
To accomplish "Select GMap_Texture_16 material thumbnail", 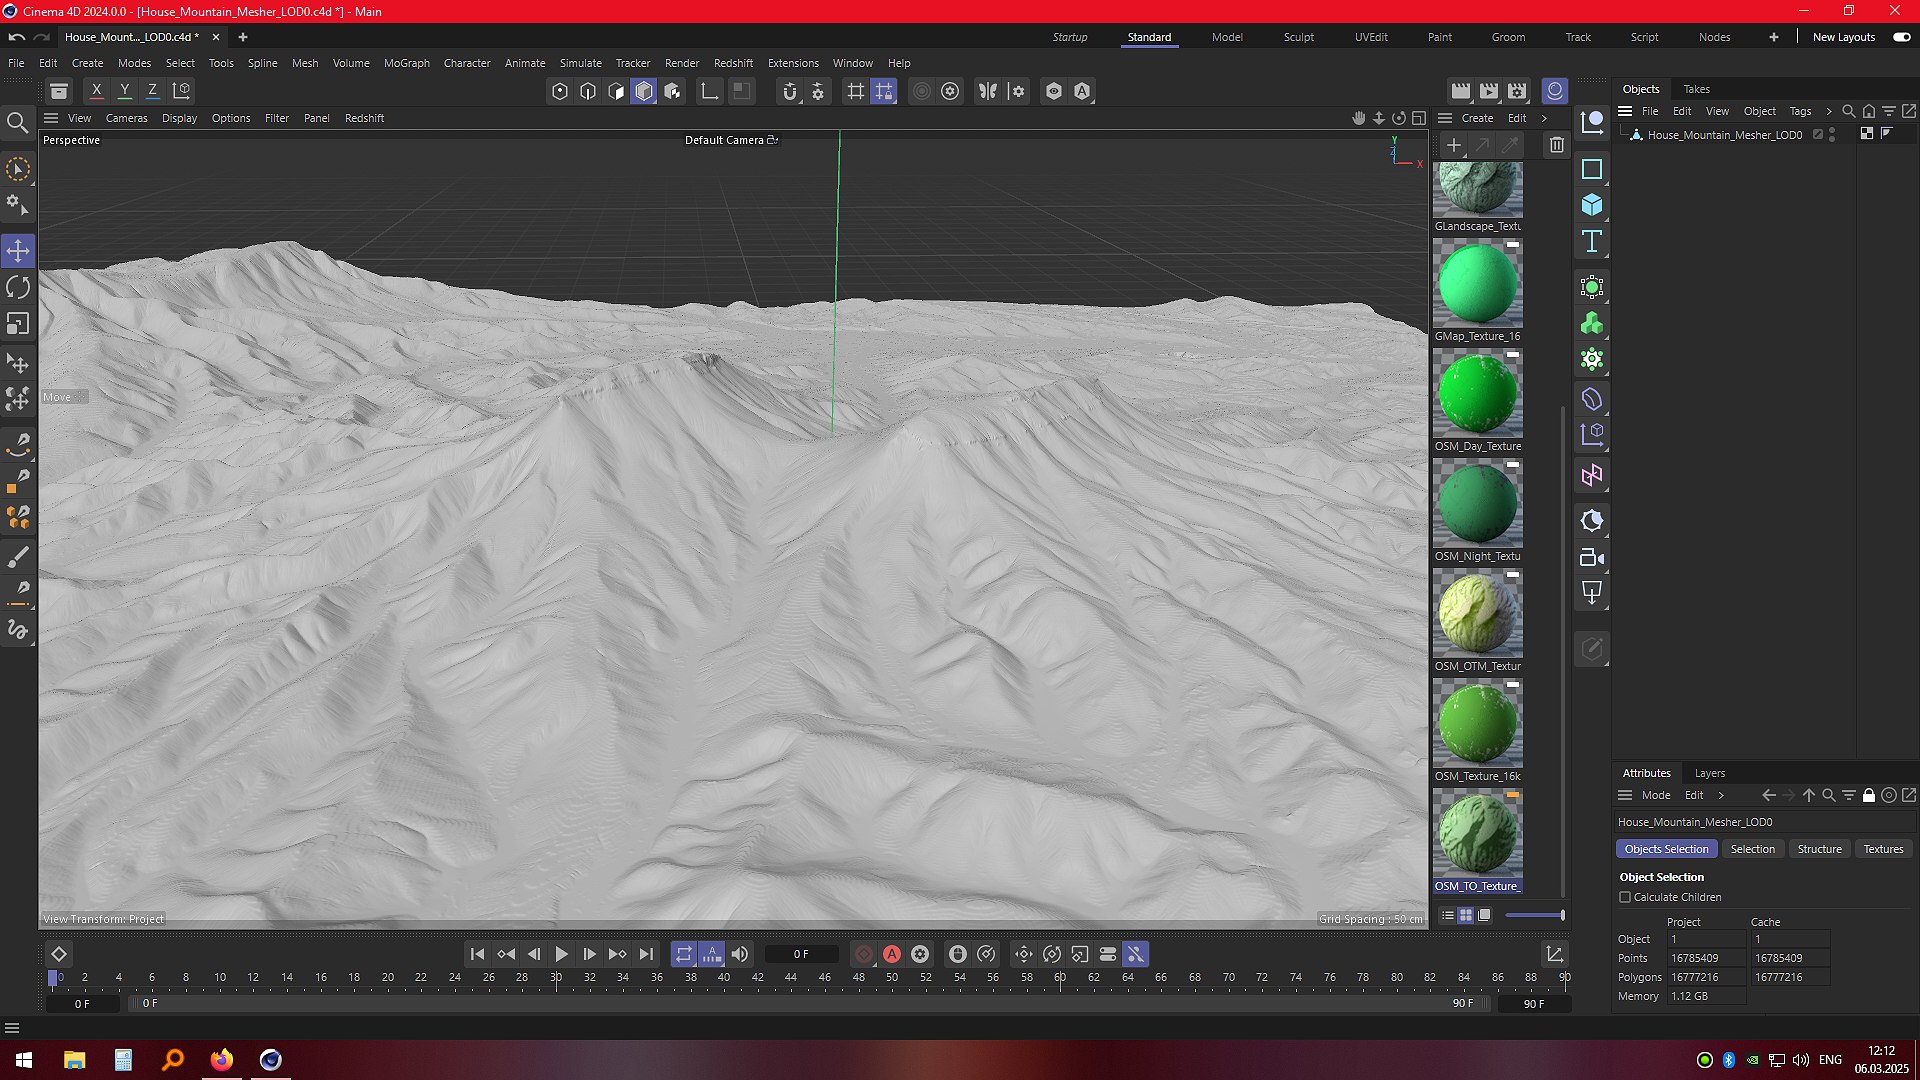I will coord(1477,283).
